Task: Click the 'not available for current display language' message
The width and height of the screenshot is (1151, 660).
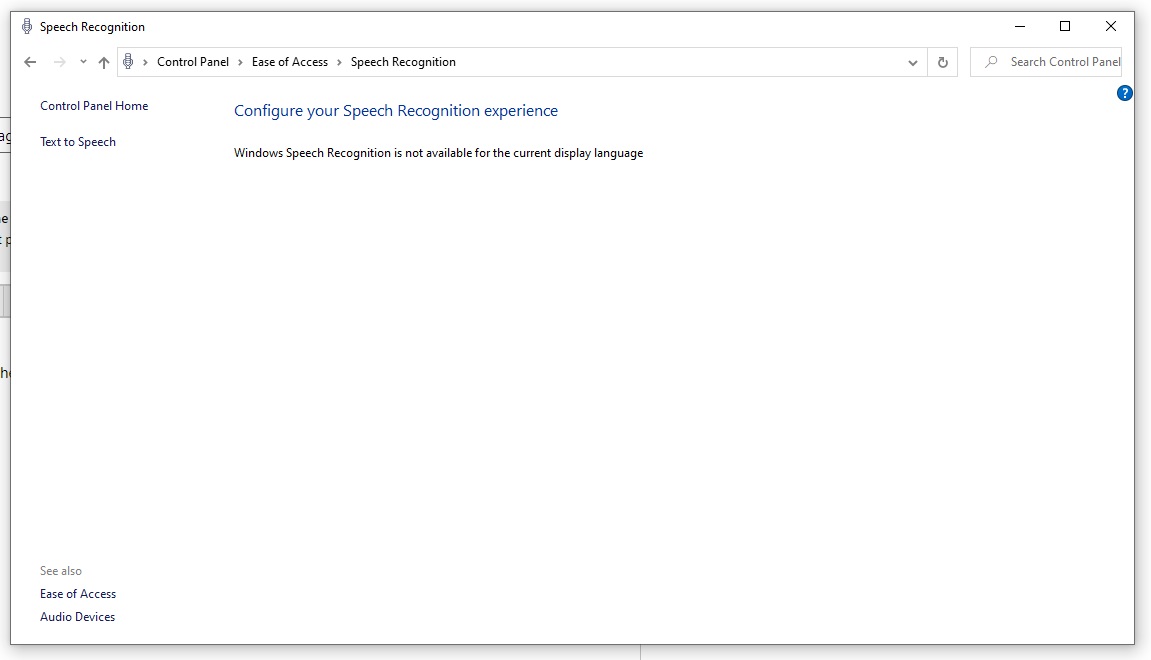Action: [x=438, y=153]
